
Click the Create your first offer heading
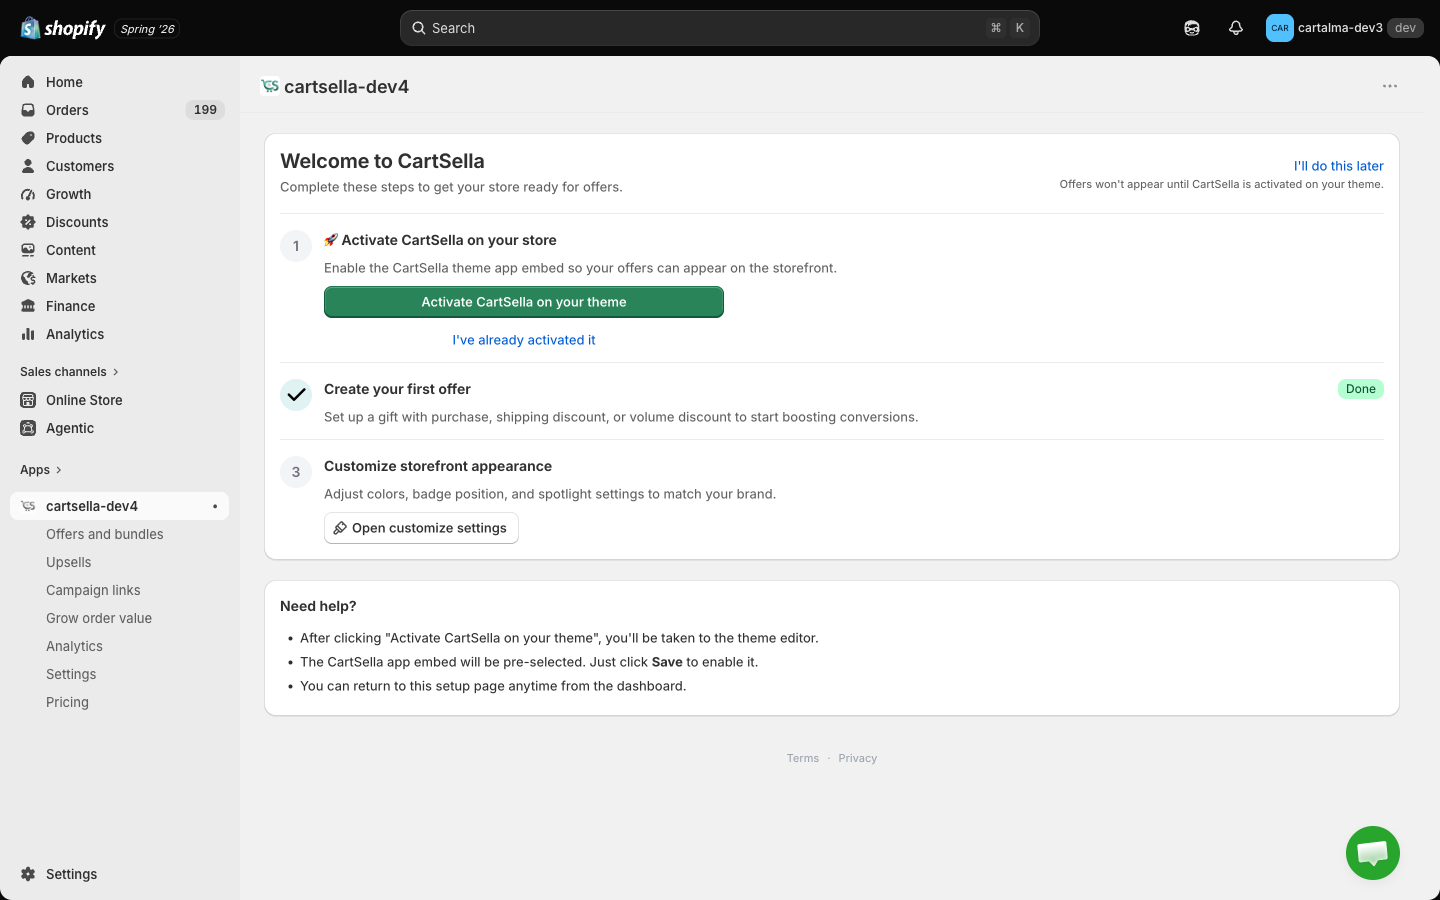tap(397, 389)
